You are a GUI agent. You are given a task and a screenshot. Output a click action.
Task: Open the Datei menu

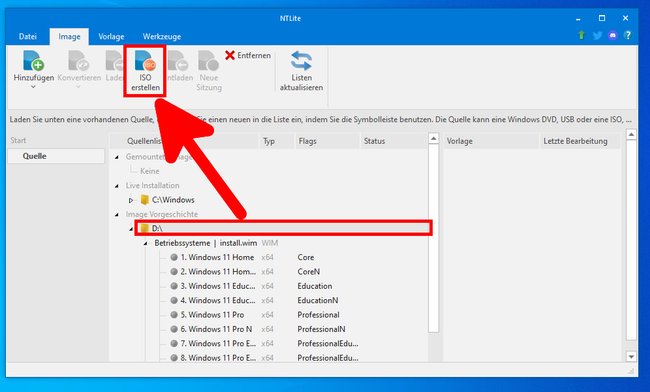28,36
